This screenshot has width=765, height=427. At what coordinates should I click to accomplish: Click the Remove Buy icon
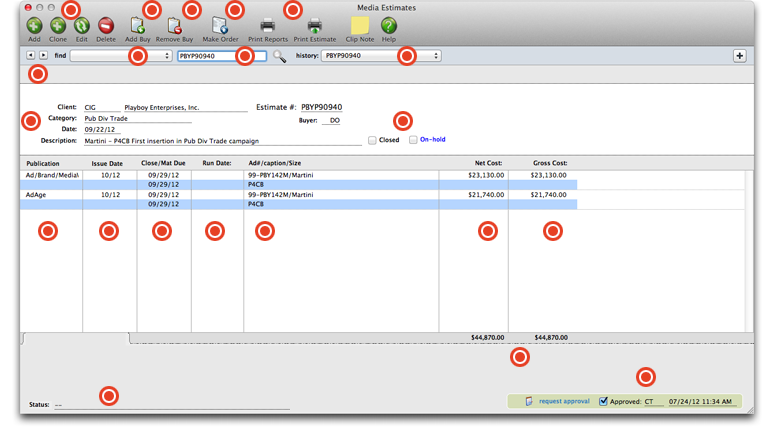coord(174,25)
